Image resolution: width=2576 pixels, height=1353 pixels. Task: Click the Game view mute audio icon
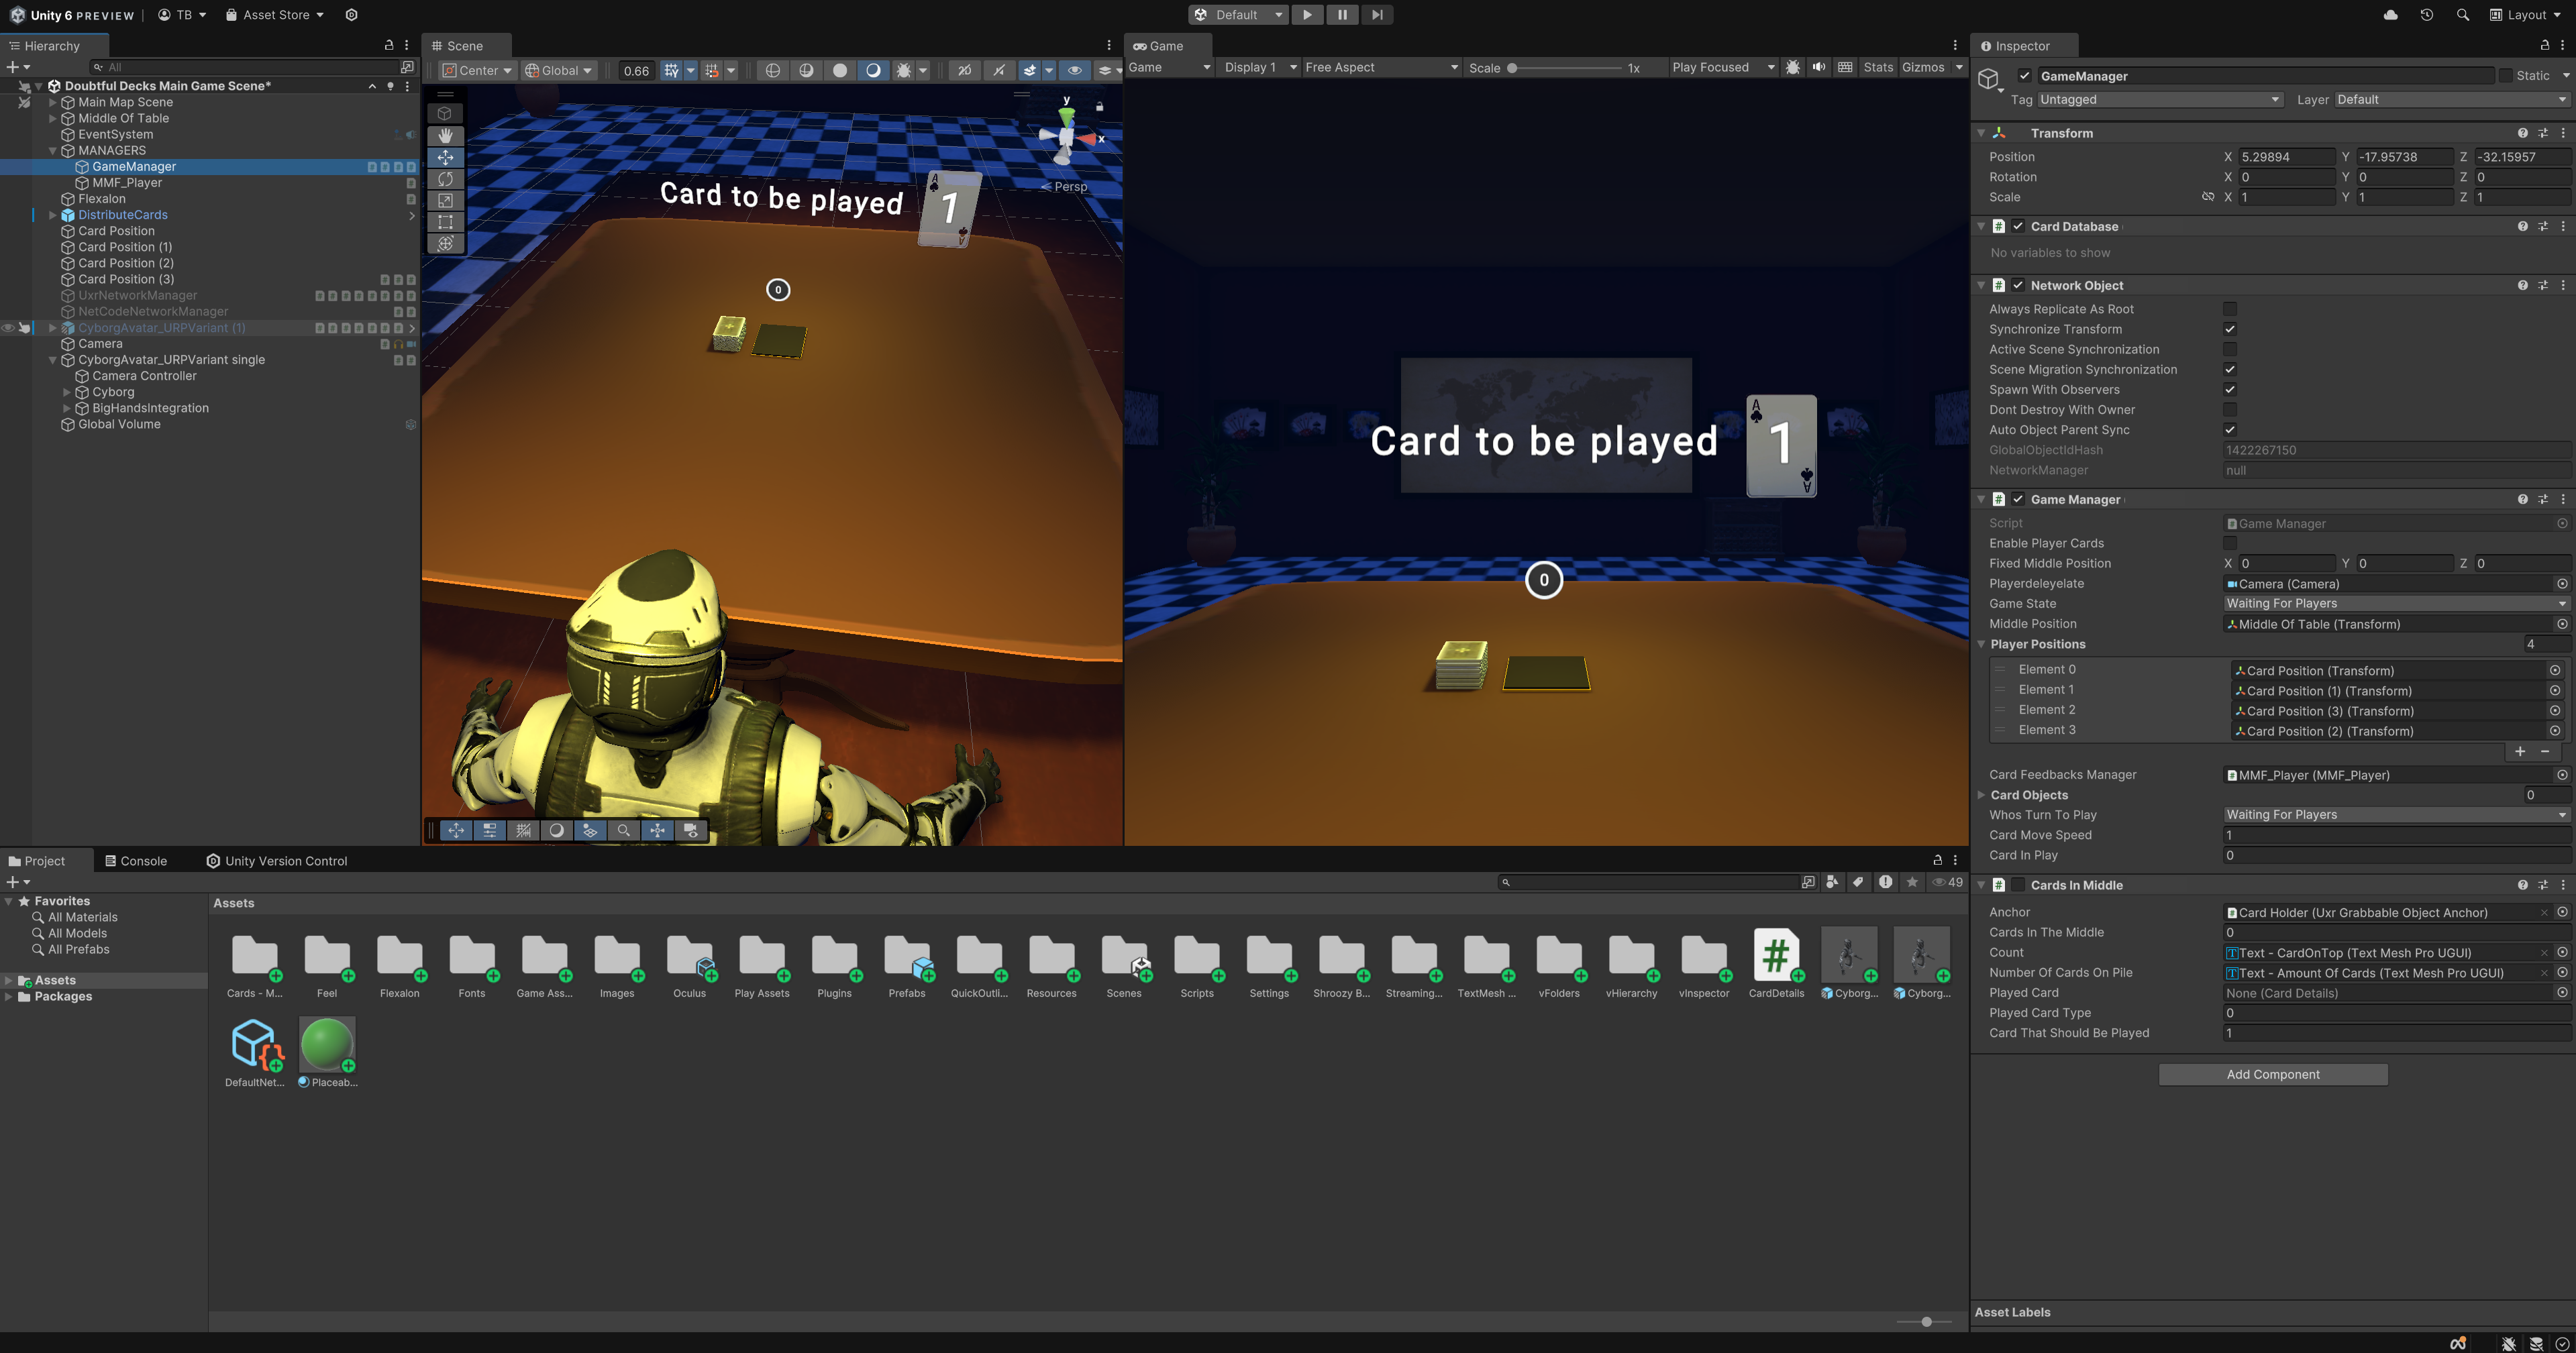click(1818, 67)
